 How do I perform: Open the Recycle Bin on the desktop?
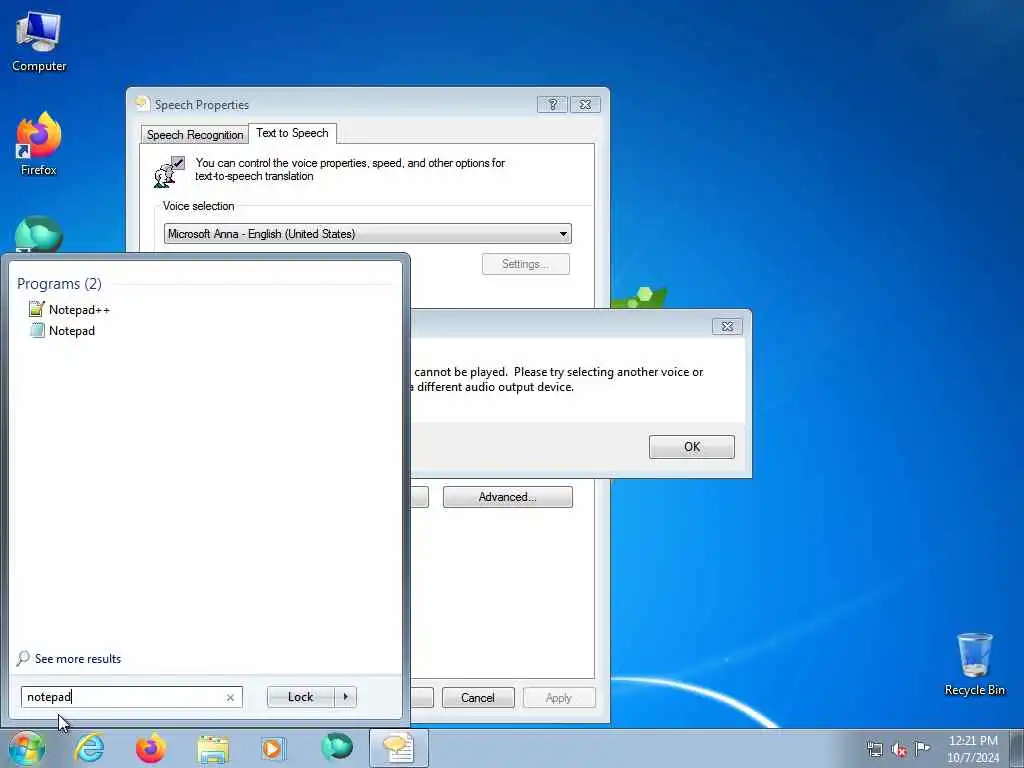click(x=974, y=664)
